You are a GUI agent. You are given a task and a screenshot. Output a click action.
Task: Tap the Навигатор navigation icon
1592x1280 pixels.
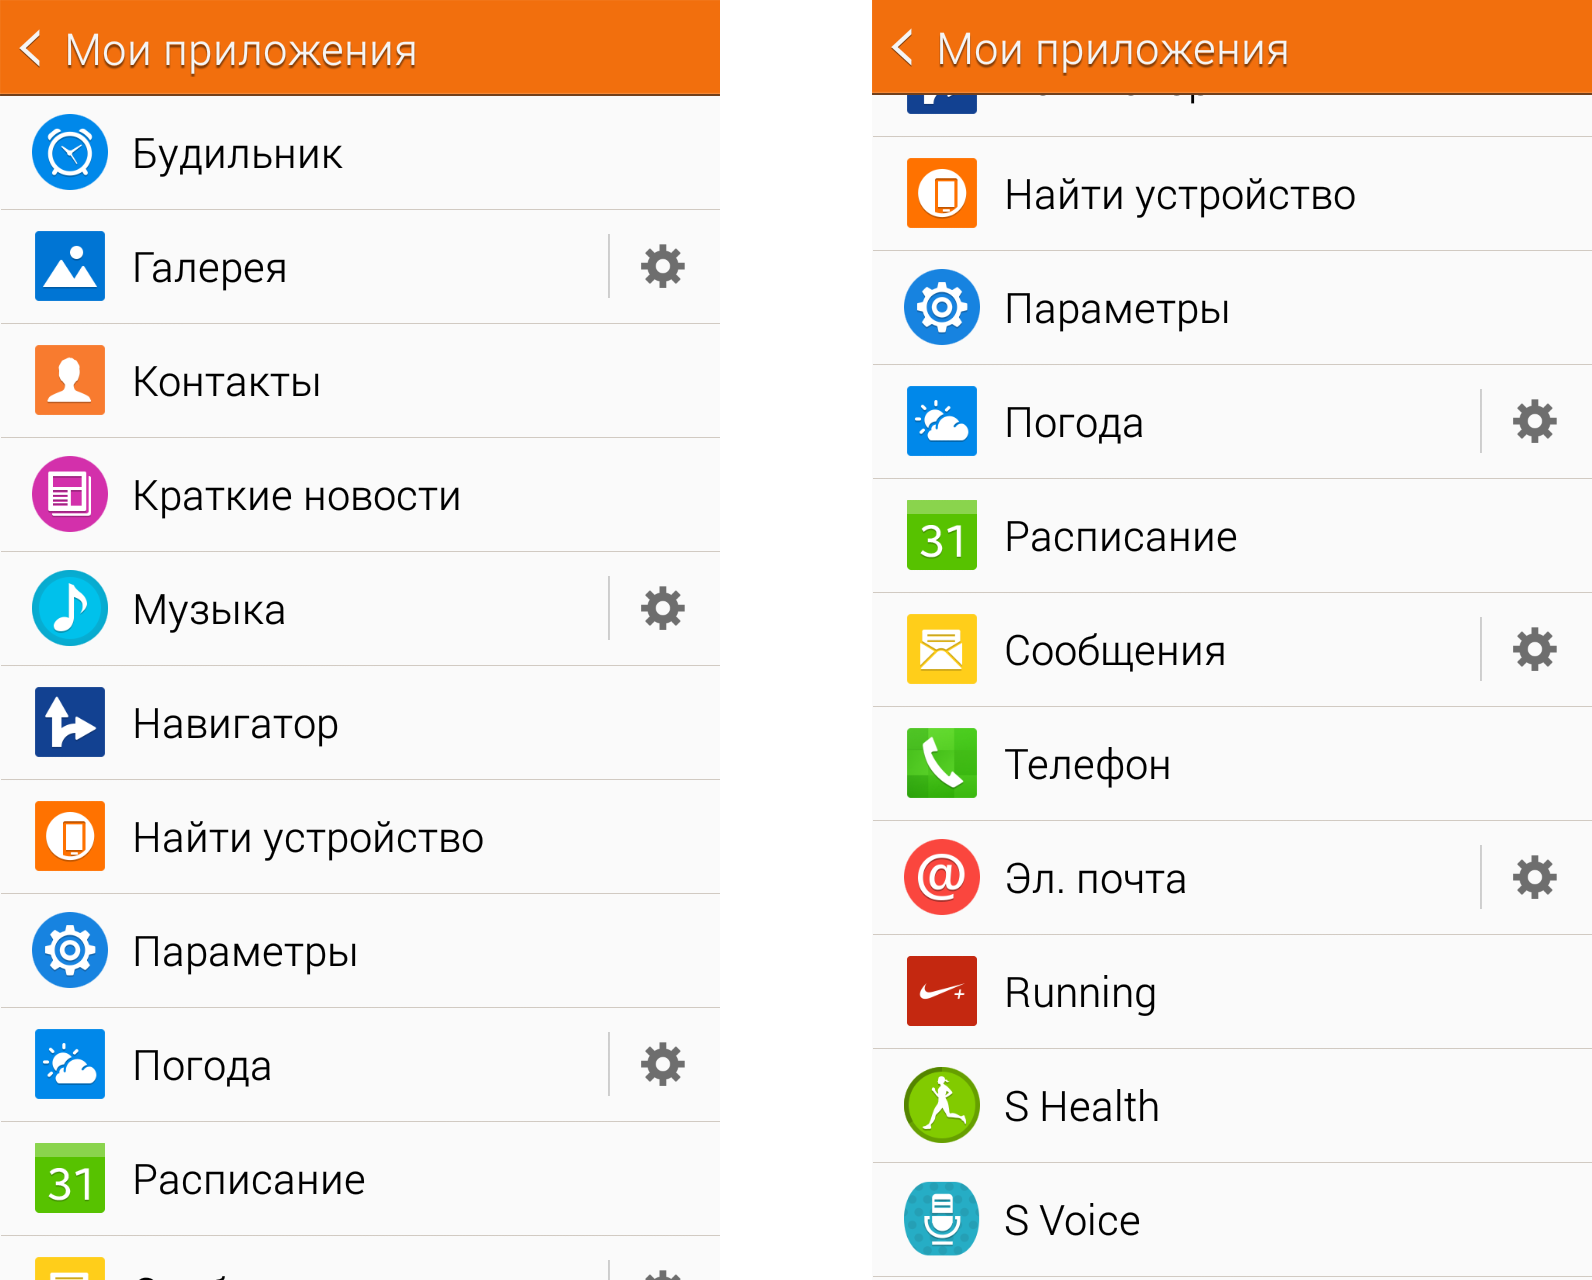pyautogui.click(x=70, y=722)
